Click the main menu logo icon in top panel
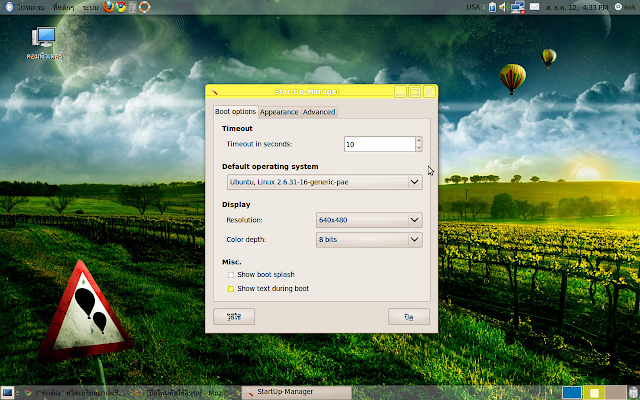640x400 pixels. 9,7
